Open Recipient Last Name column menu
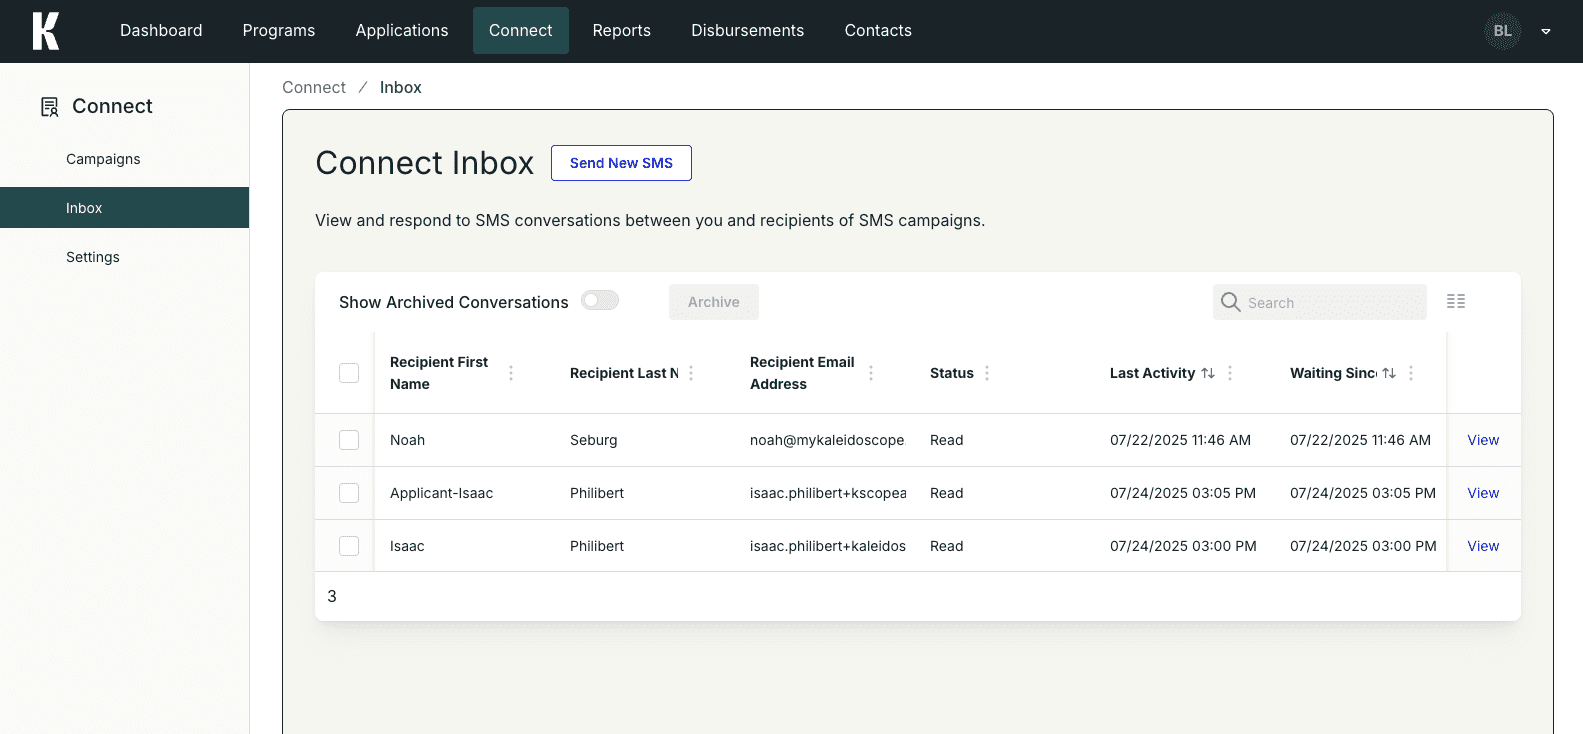1583x734 pixels. (x=691, y=373)
